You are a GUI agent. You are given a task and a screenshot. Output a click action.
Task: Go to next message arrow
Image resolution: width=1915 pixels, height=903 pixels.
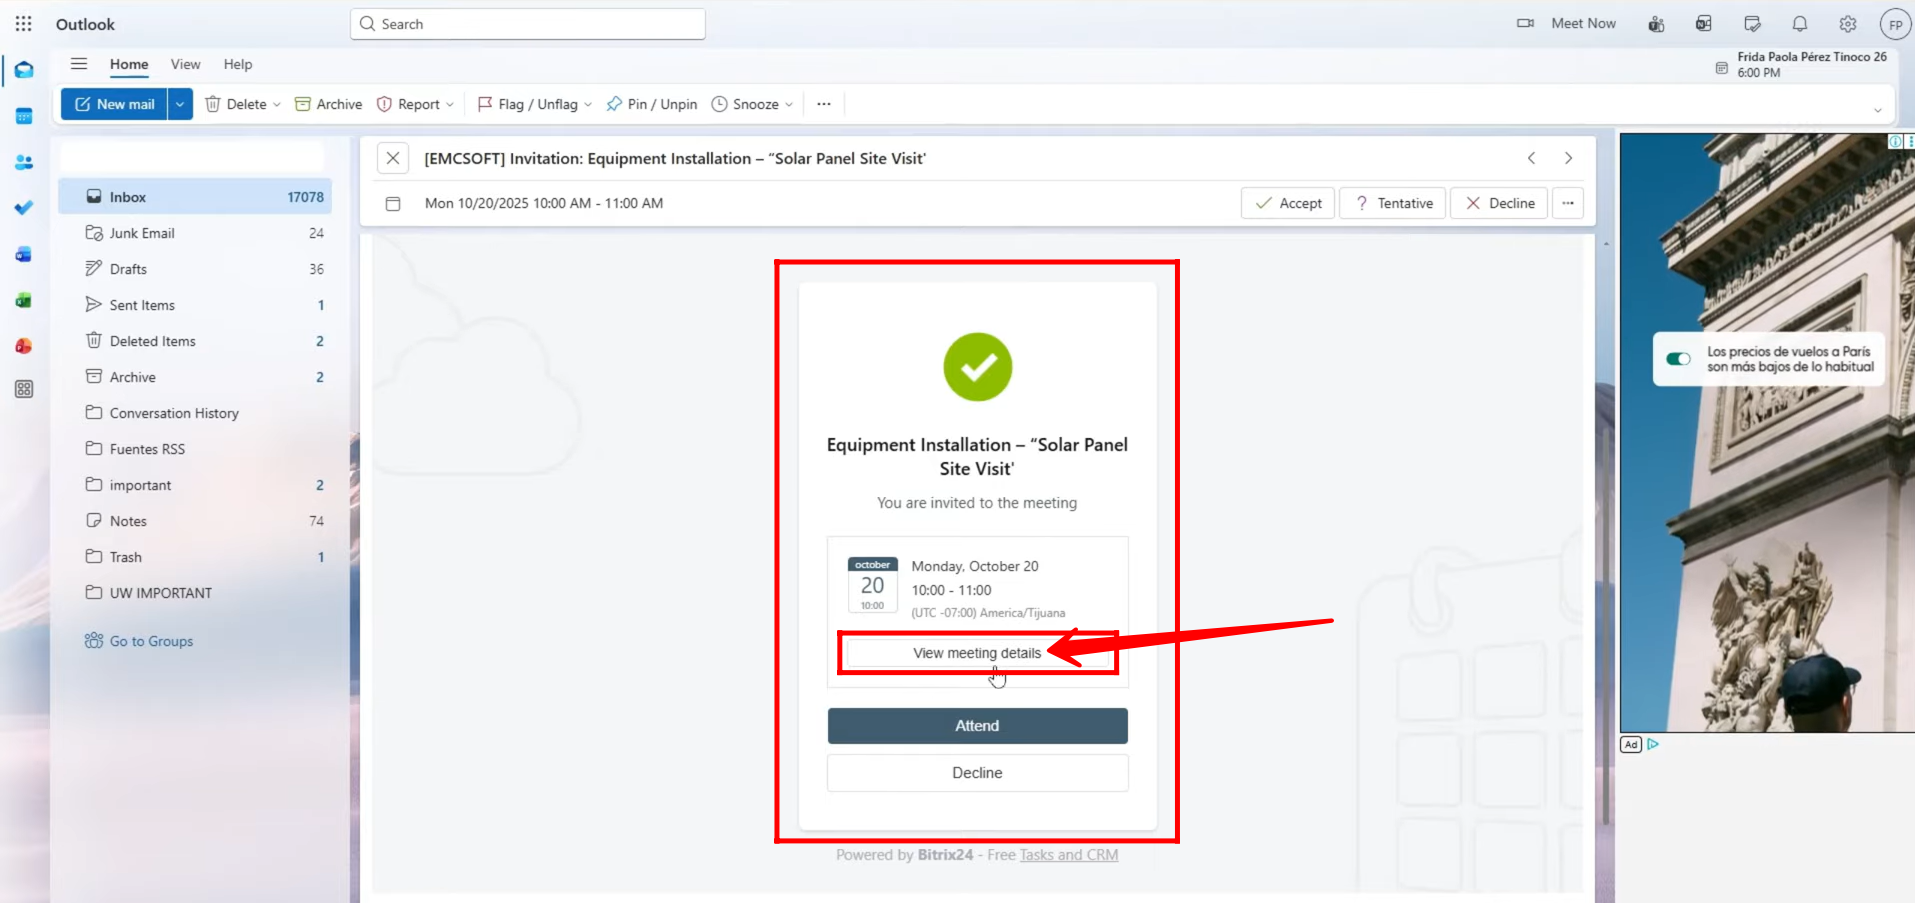[1568, 158]
